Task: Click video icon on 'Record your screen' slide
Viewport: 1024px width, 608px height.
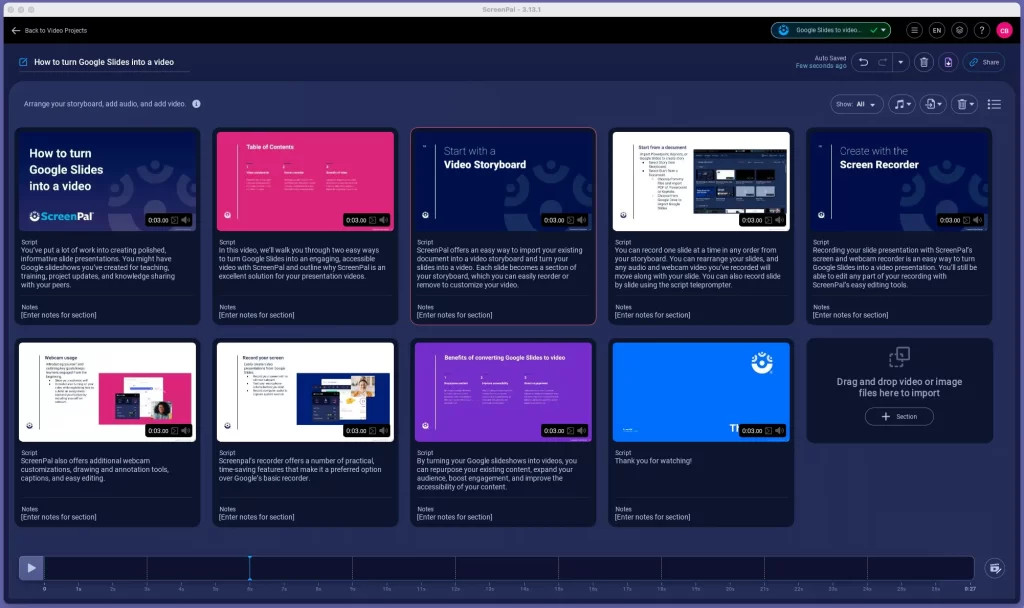Action: [x=372, y=430]
